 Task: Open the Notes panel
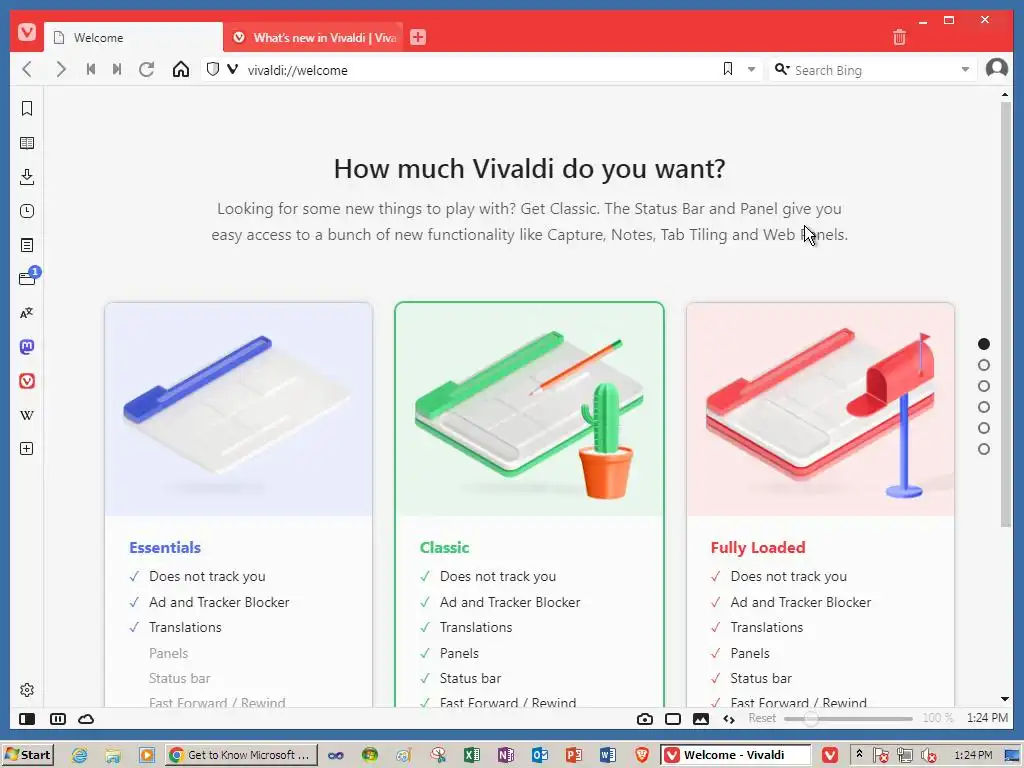click(27, 245)
